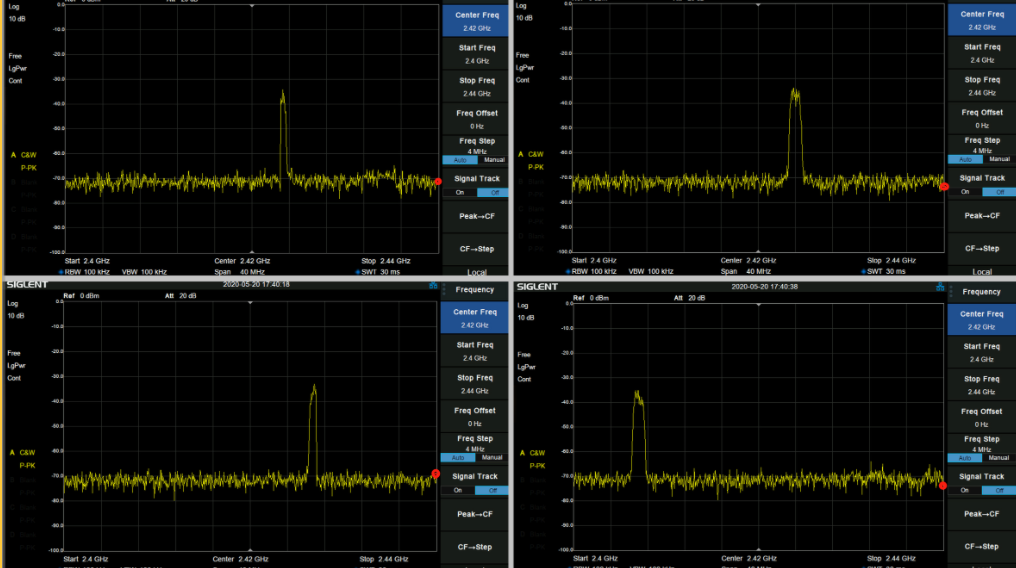Image resolution: width=1016 pixels, height=568 pixels.
Task: Set Freq Step to Manual in top-right analyzer
Action: [999, 159]
